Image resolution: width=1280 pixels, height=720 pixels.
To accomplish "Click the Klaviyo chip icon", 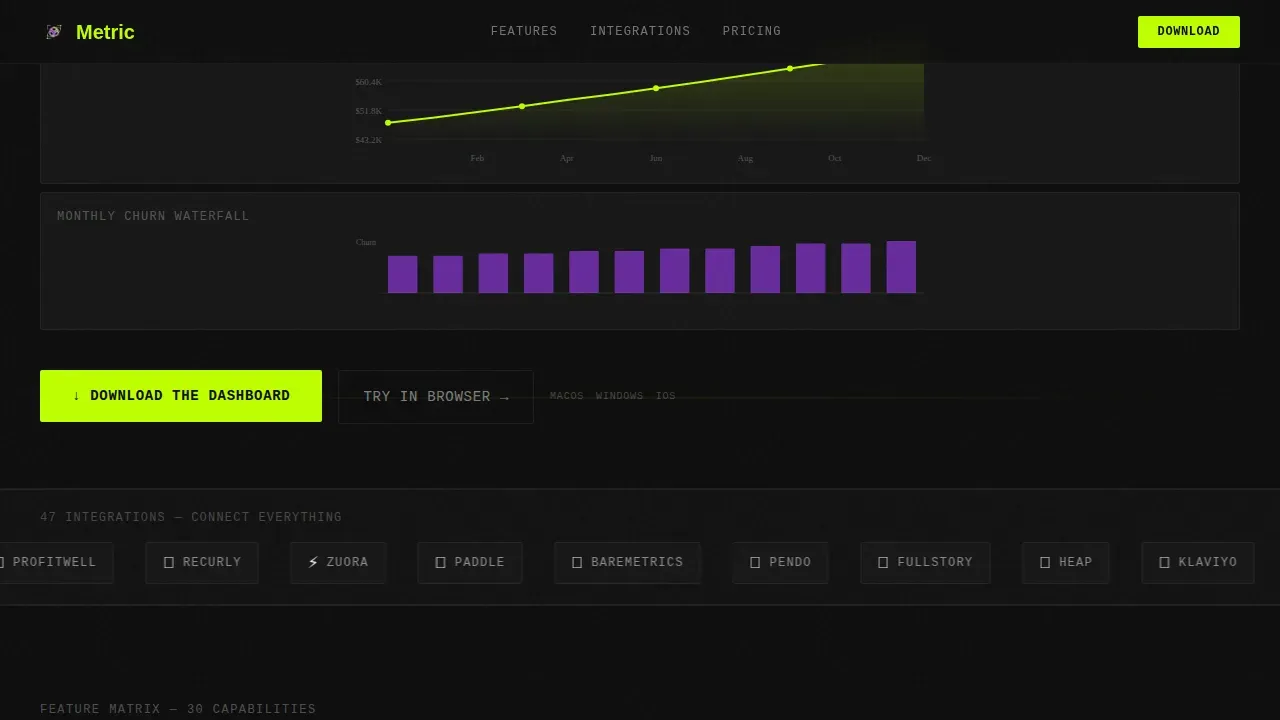I will [x=1164, y=562].
